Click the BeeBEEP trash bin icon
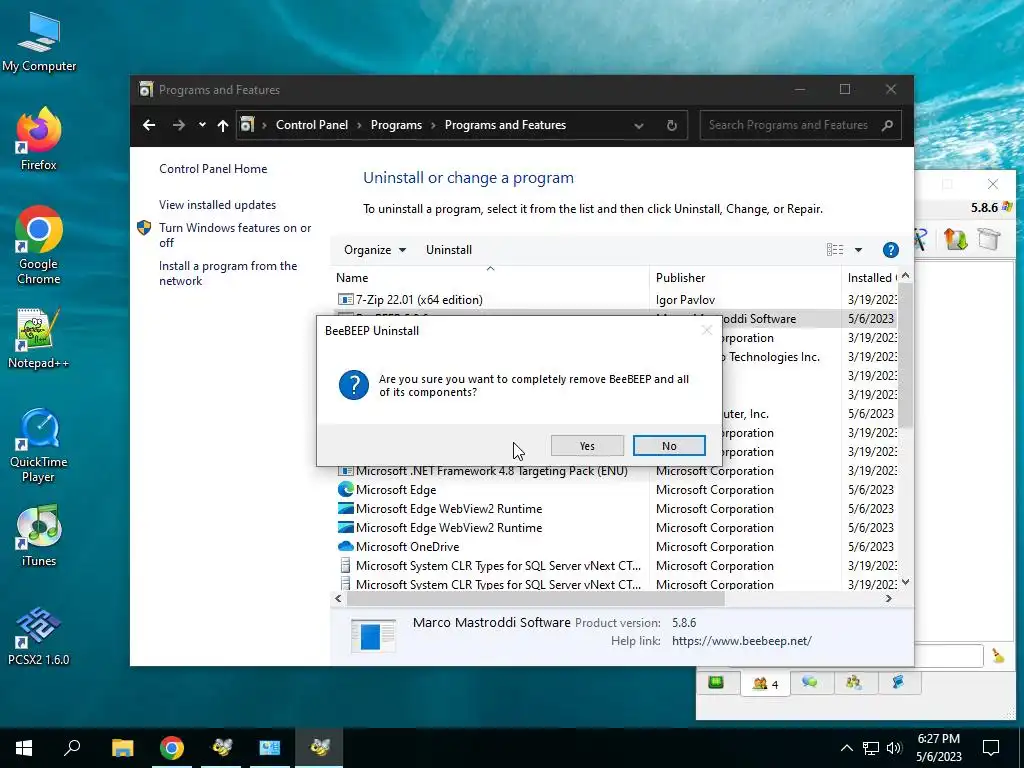 [x=989, y=239]
